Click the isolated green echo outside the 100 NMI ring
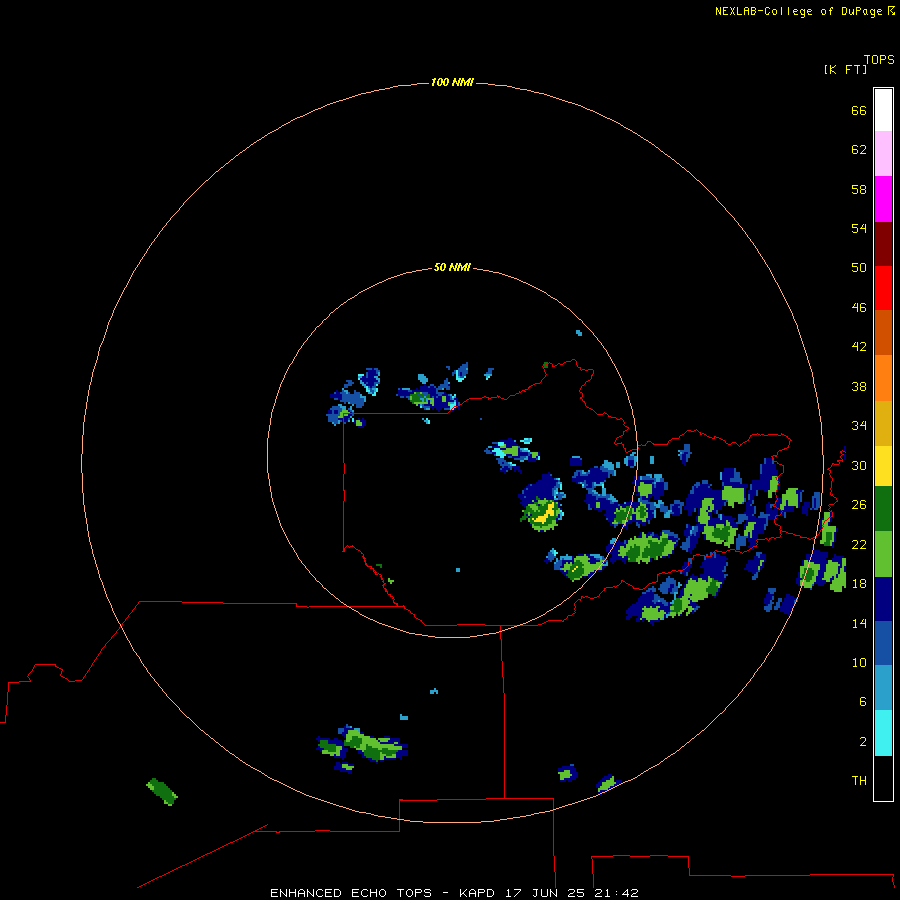900x900 pixels. click(x=162, y=792)
